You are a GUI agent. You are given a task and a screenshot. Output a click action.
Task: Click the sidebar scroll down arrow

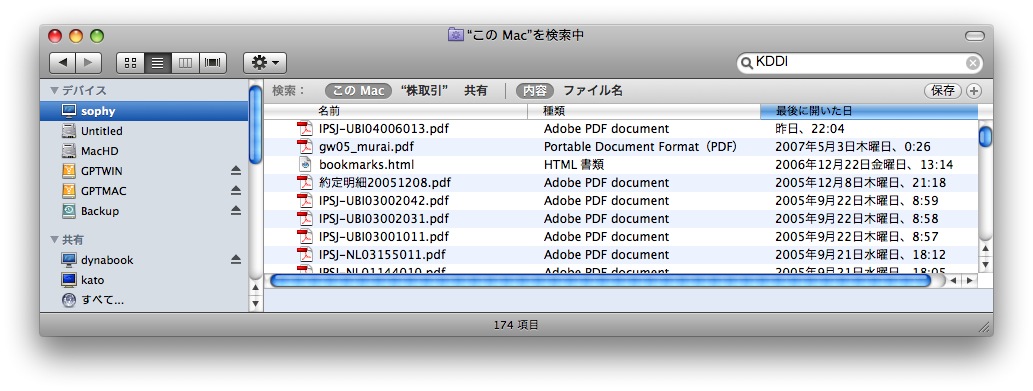pyautogui.click(x=256, y=303)
